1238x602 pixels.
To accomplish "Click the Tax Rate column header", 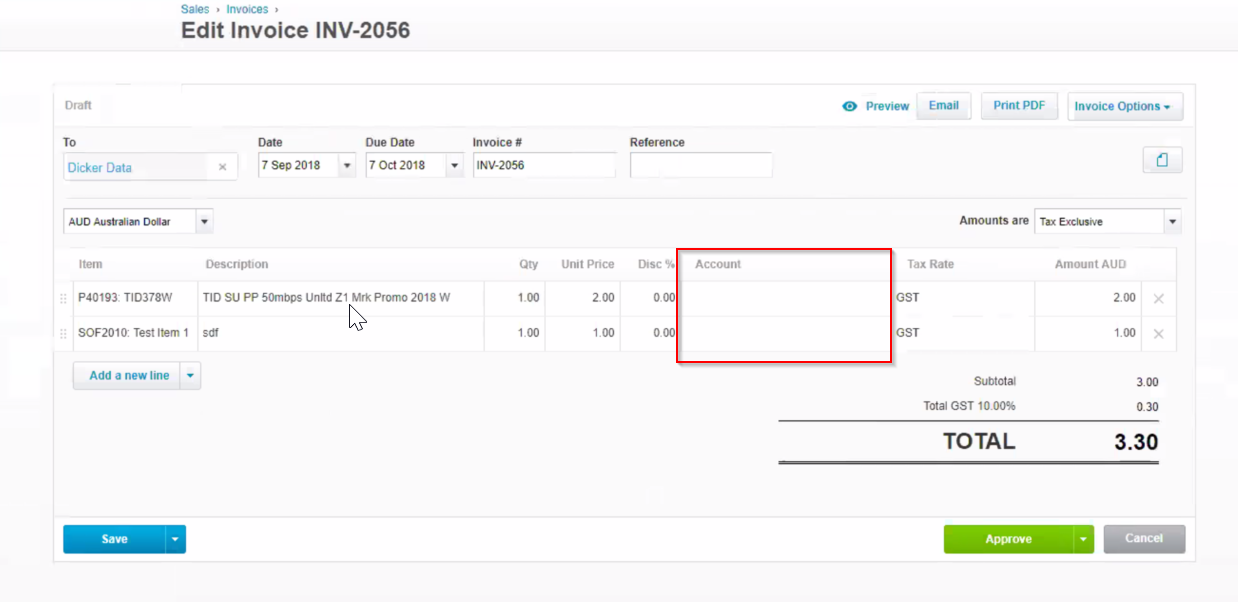I will (930, 264).
